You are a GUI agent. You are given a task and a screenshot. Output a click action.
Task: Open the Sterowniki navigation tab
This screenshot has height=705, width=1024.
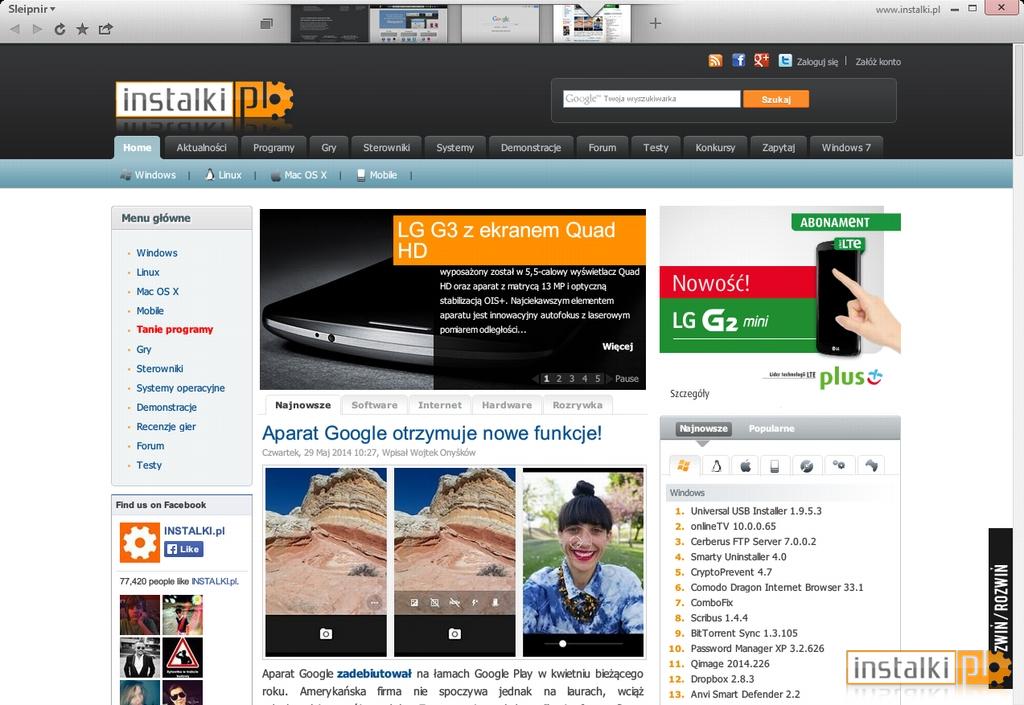tap(387, 148)
